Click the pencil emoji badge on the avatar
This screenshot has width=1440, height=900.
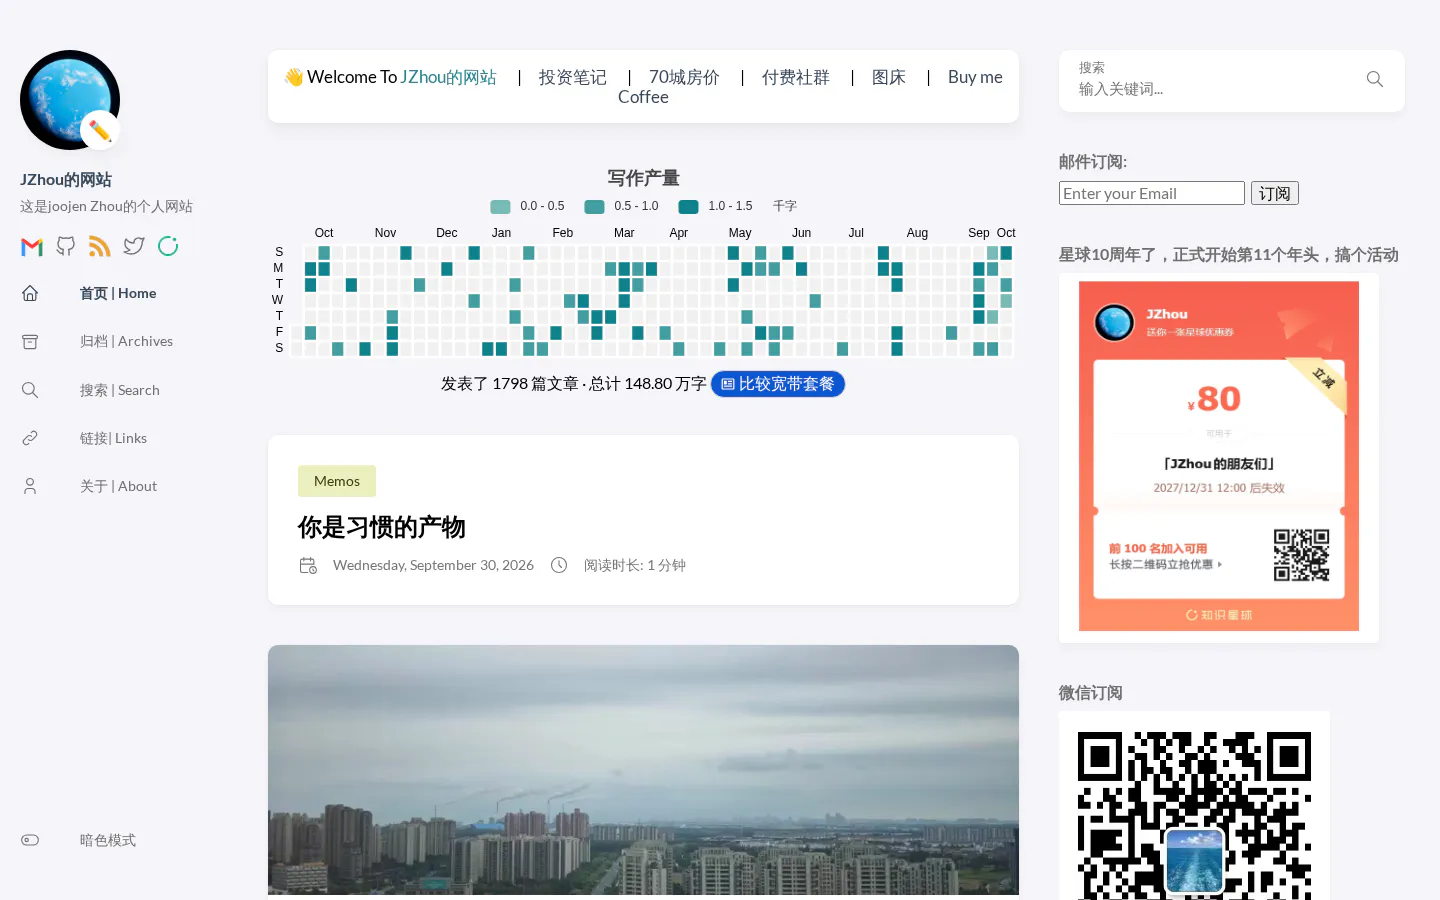coord(100,130)
